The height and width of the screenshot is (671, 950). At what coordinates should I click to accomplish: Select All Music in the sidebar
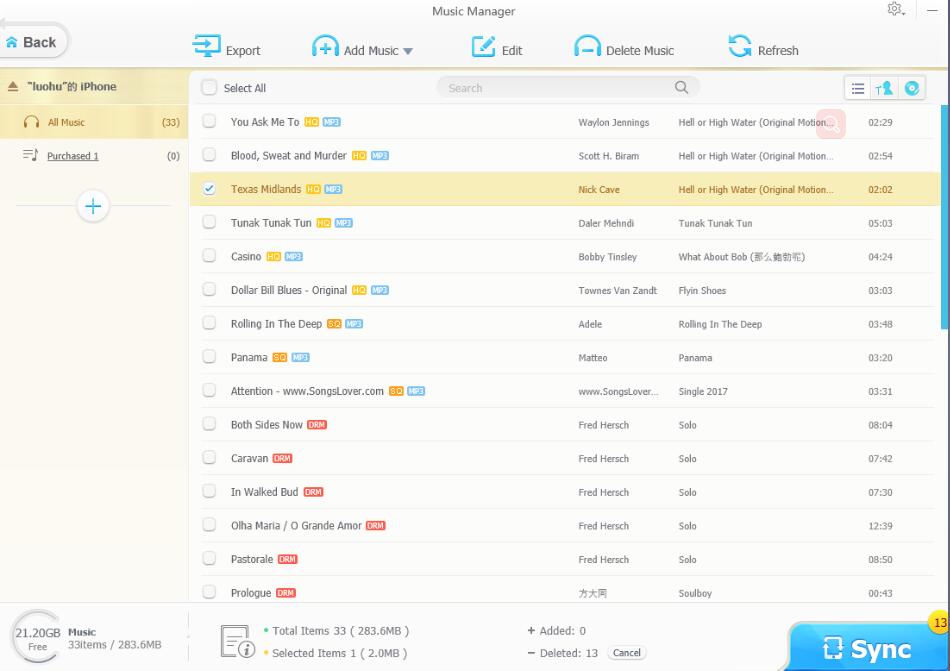pos(66,122)
